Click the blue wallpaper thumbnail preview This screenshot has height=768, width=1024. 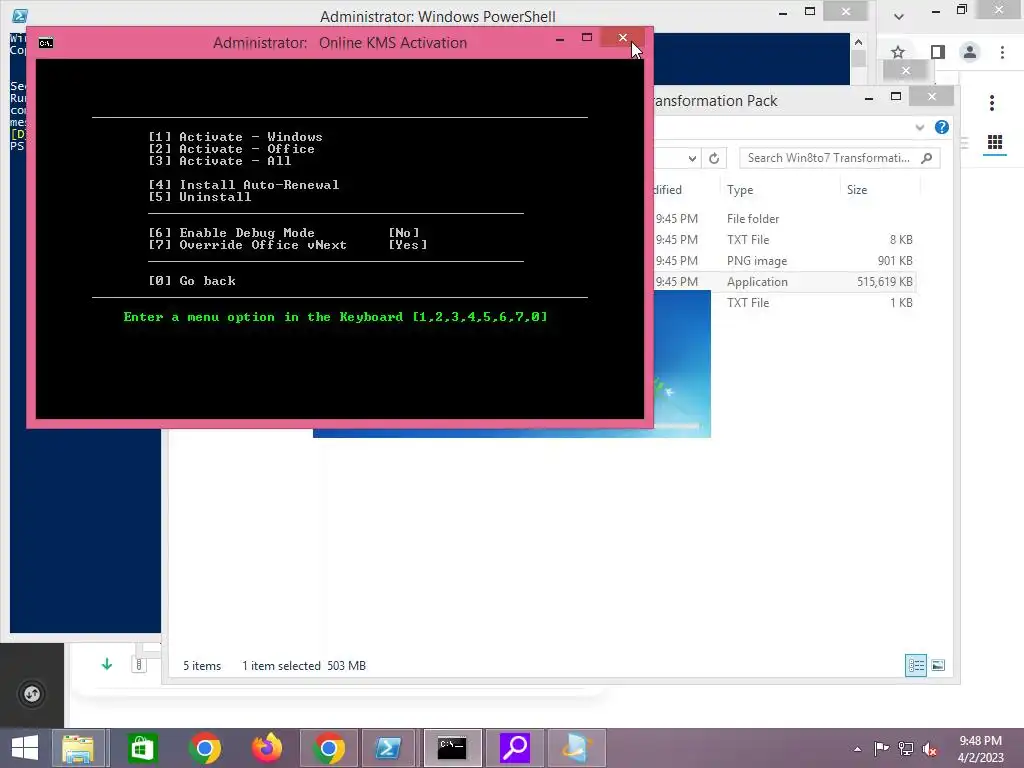click(x=682, y=364)
